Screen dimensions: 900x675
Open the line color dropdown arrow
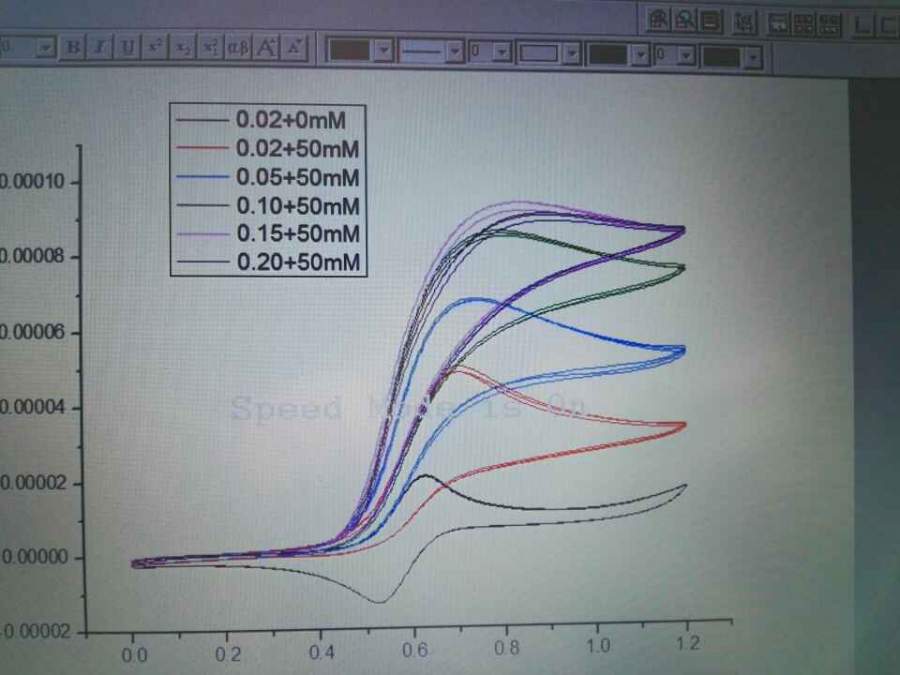pos(383,52)
